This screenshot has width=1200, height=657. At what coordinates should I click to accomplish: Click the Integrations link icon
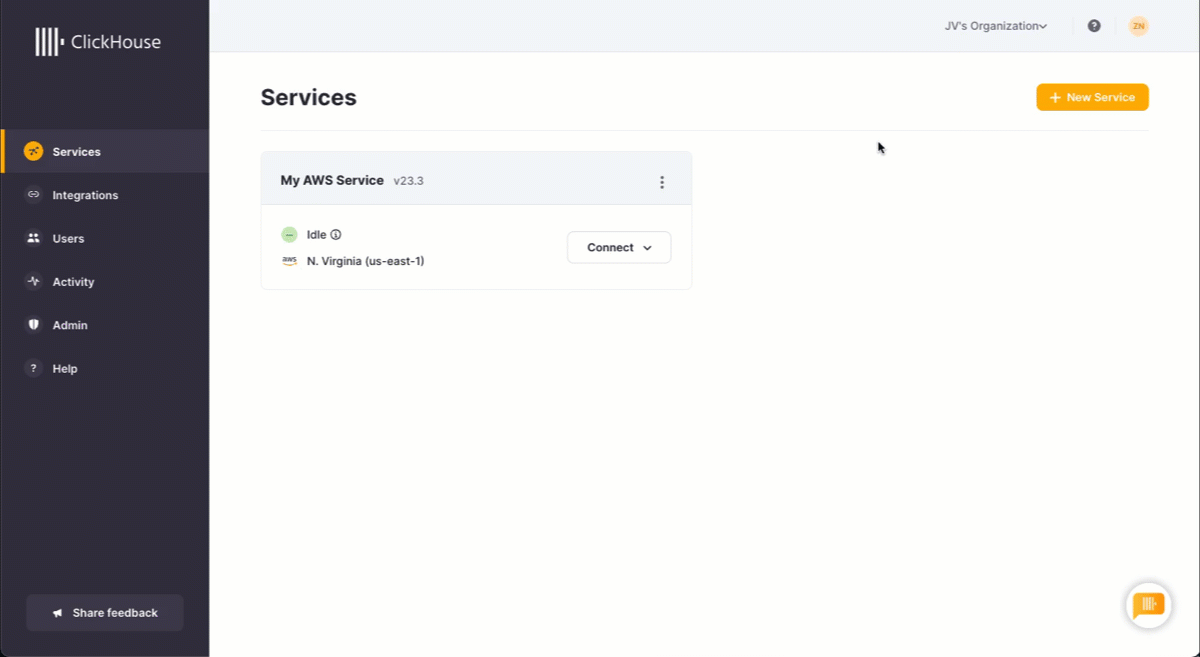tap(33, 195)
